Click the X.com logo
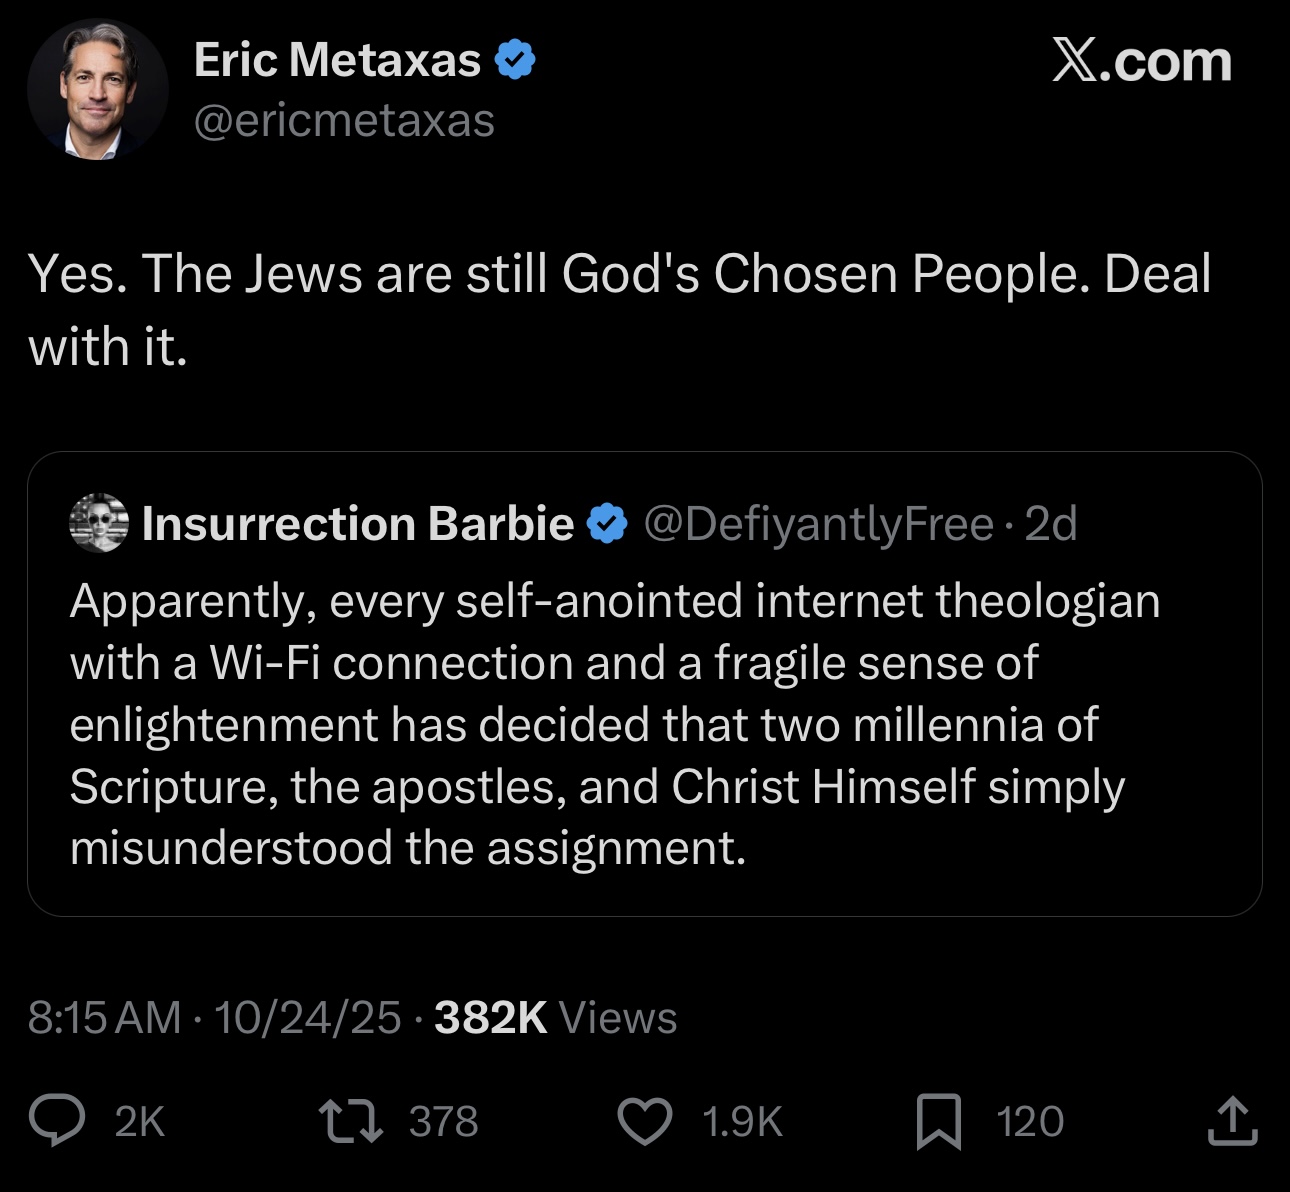 [1141, 62]
